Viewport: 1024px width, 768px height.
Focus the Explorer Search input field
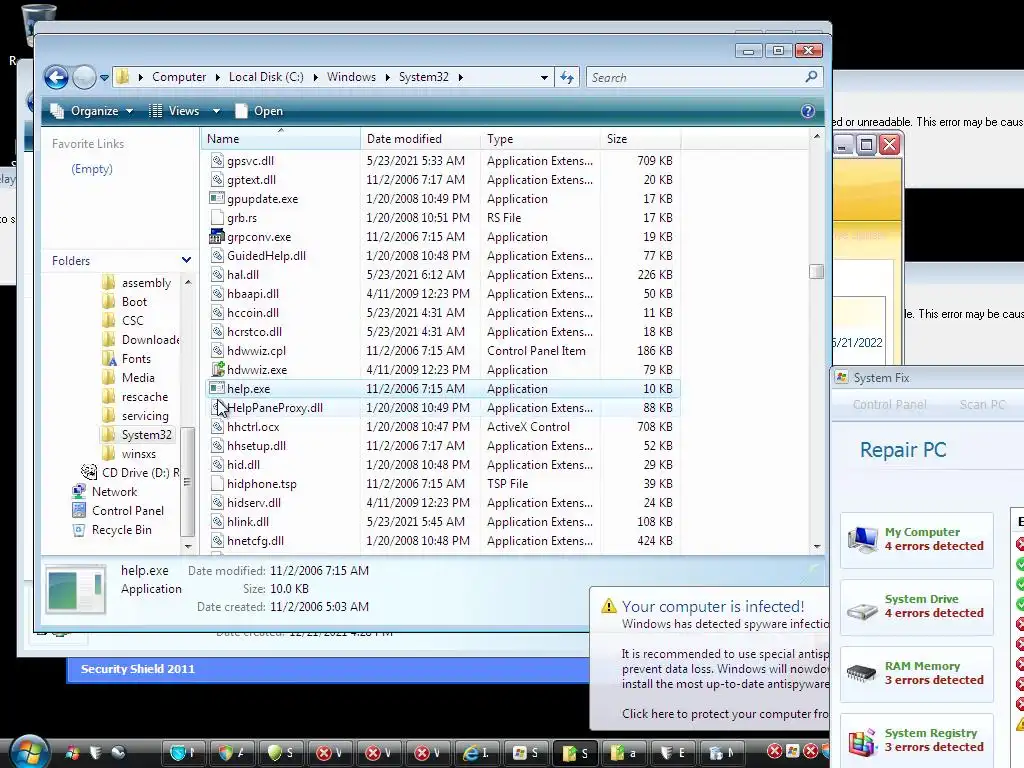(x=696, y=78)
